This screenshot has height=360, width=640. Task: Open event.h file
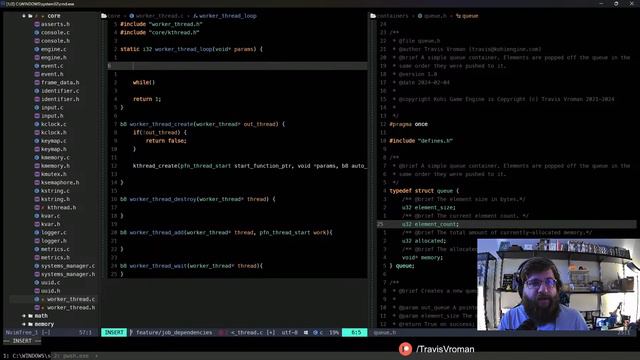click(x=52, y=74)
